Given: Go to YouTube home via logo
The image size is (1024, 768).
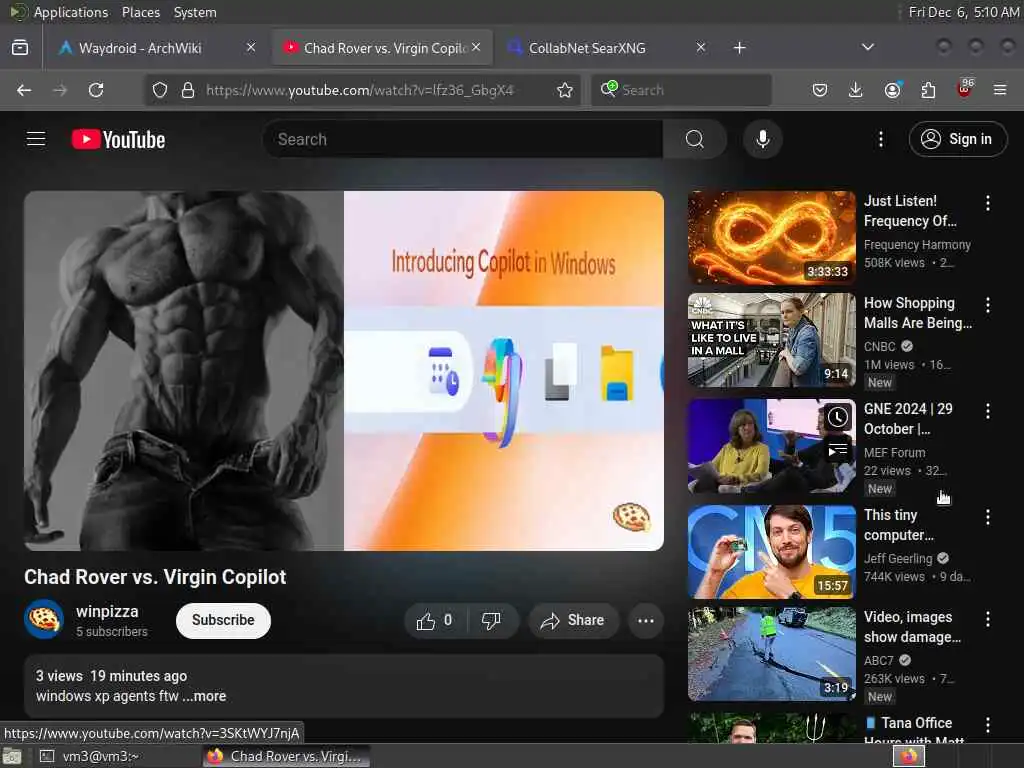Looking at the screenshot, I should [x=118, y=139].
